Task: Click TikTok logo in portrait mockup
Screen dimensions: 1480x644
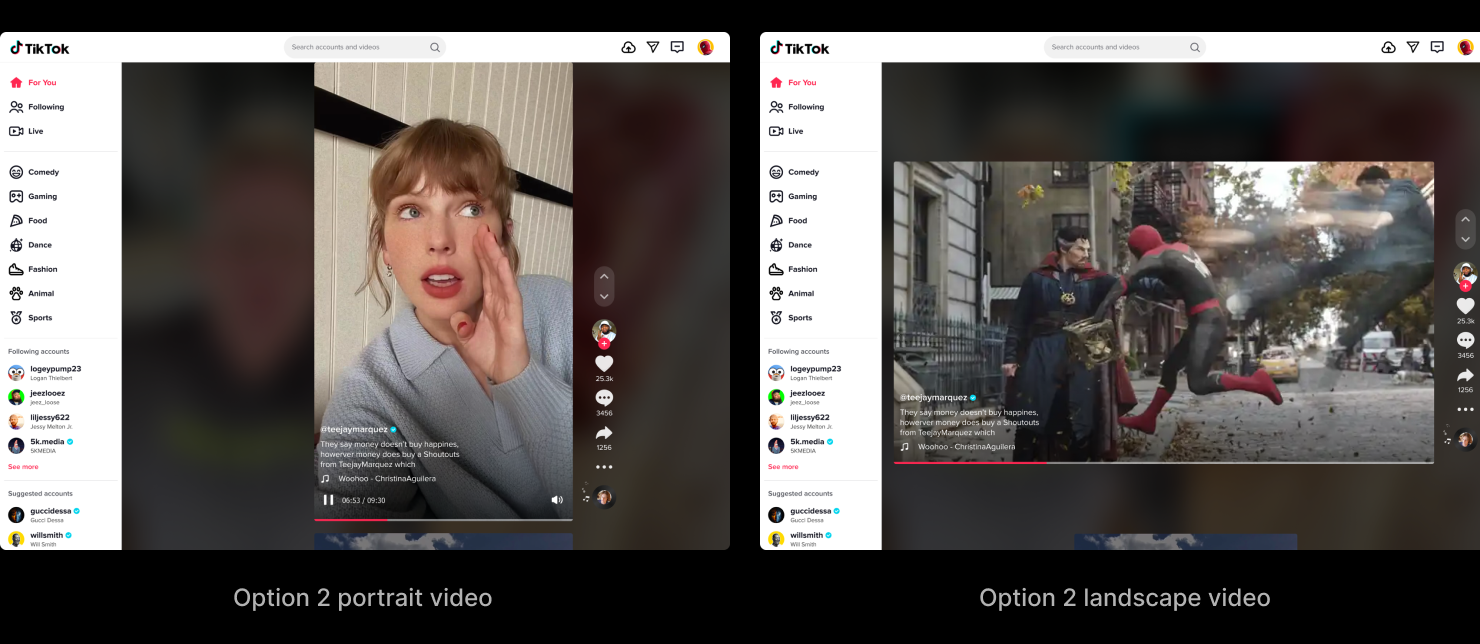Action: (40, 48)
